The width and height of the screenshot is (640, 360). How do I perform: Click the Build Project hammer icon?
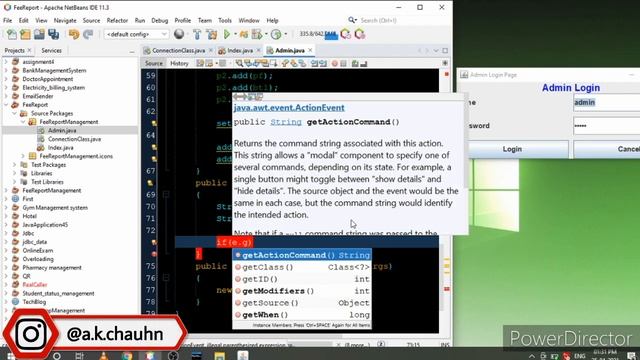coord(197,35)
